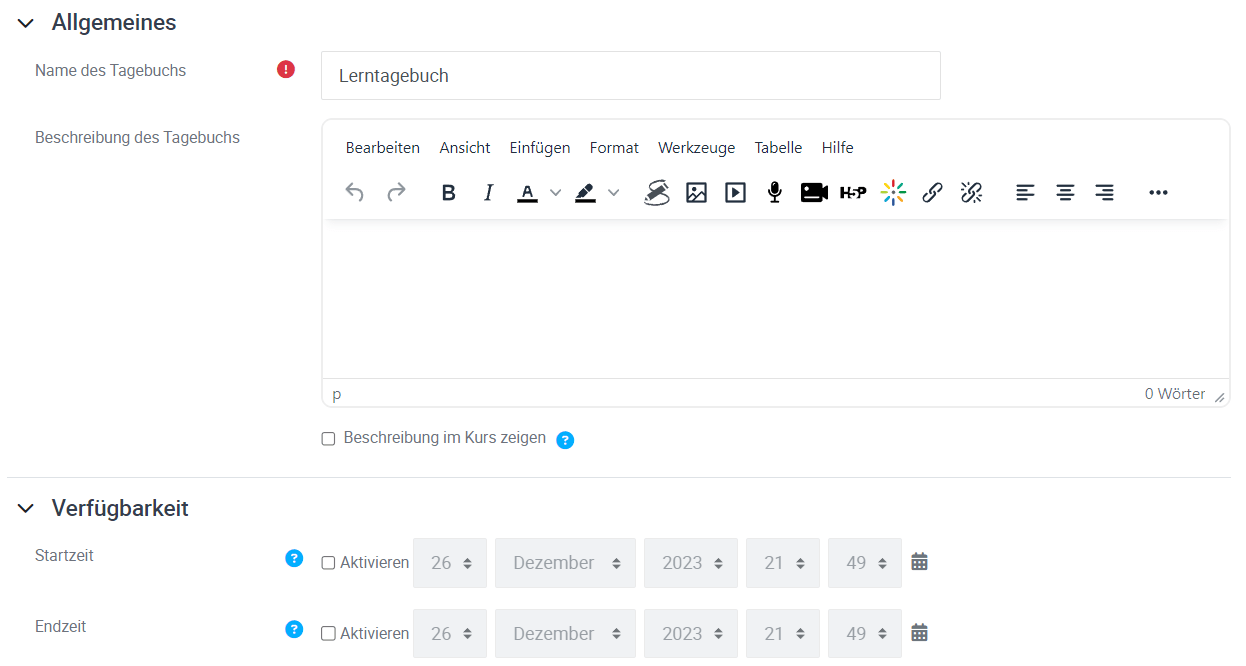The width and height of the screenshot is (1246, 666).
Task: Open the Tabelle menu in the editor
Action: click(x=778, y=147)
